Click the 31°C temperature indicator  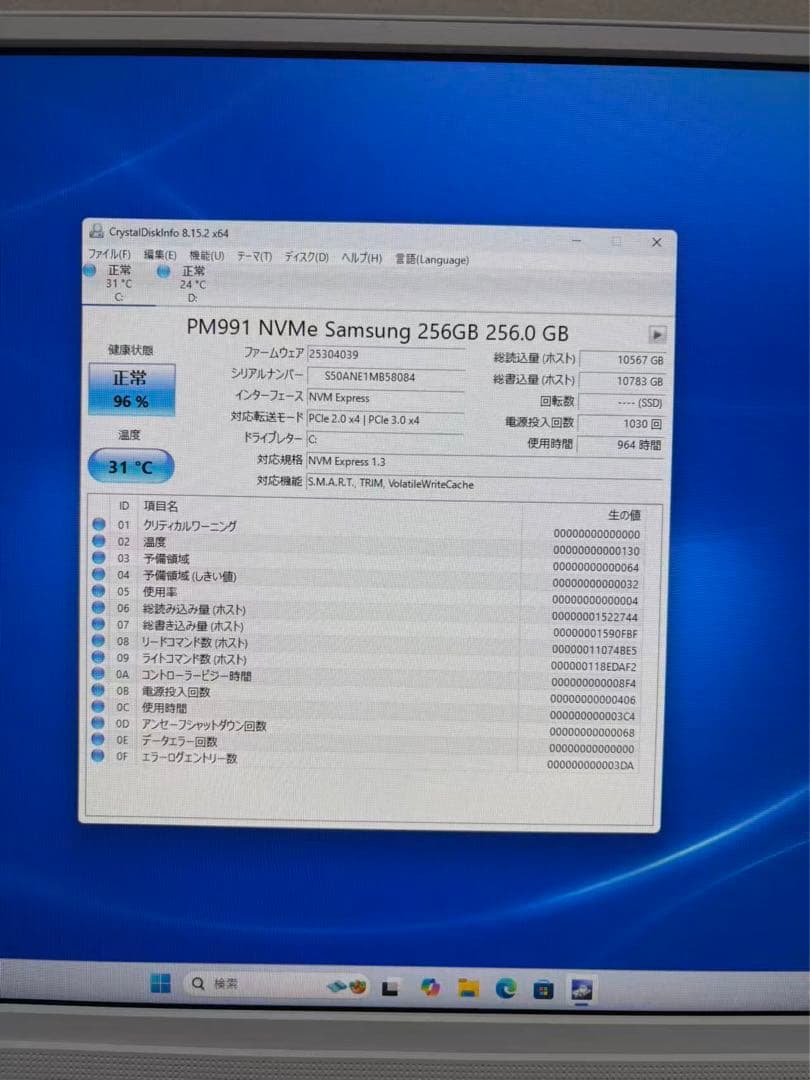pos(131,465)
